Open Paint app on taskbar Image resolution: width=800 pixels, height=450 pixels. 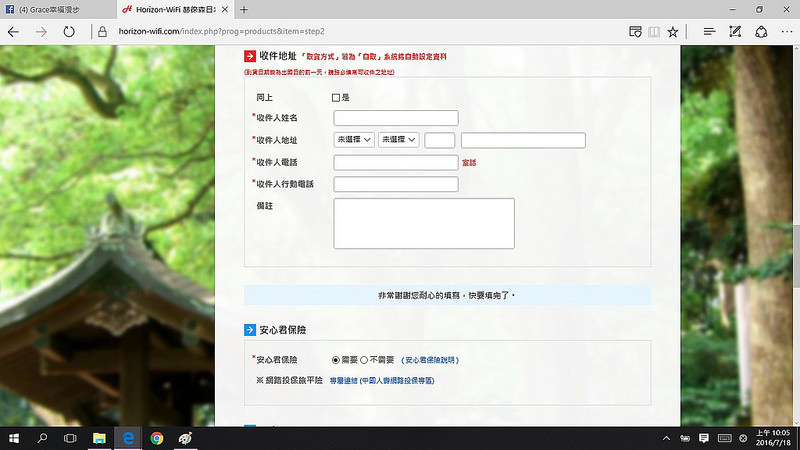(x=185, y=438)
